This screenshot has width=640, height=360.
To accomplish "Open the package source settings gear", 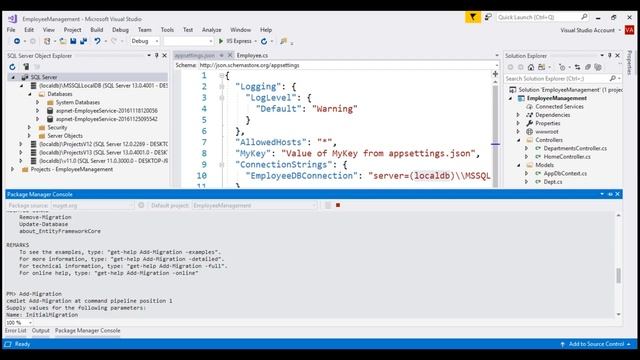I will point(141,205).
